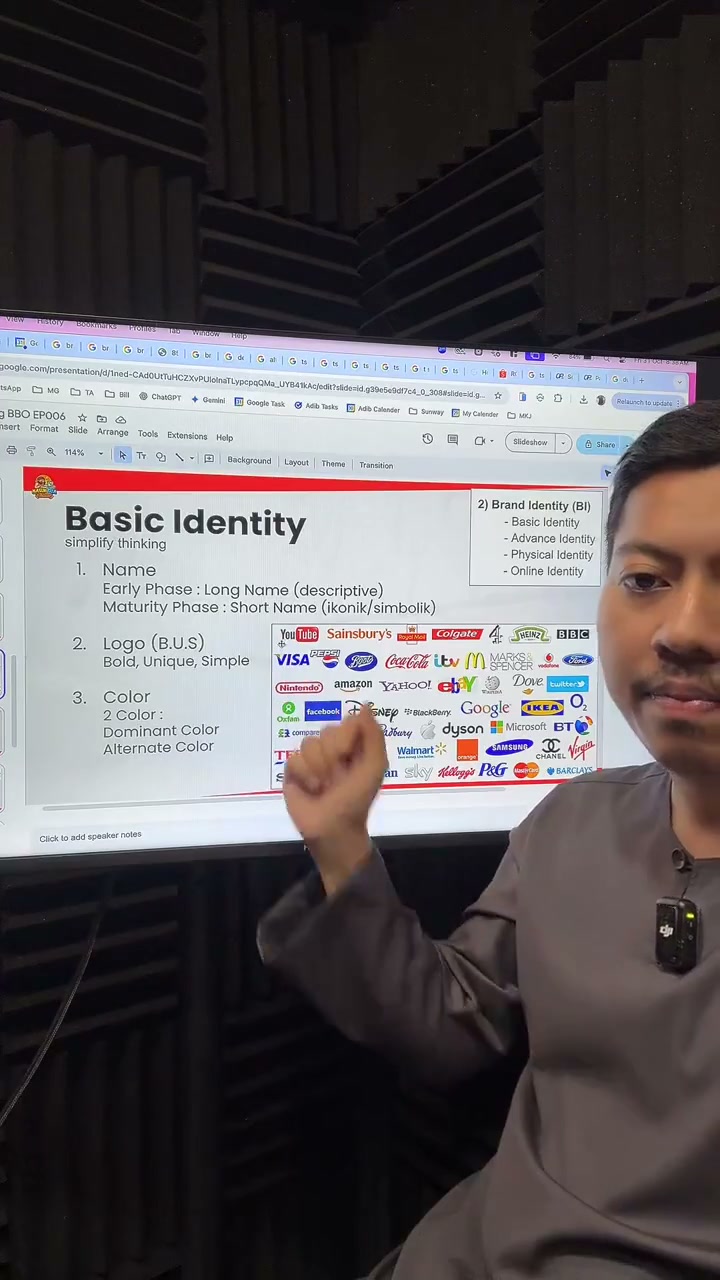Open the Extensions menu
Viewport: 720px width, 1280px height.
(x=187, y=435)
